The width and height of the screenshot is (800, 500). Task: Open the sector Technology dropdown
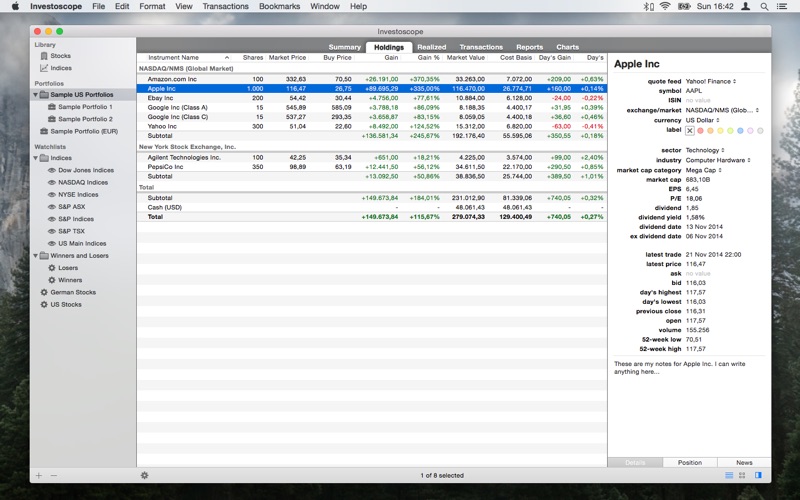point(705,150)
